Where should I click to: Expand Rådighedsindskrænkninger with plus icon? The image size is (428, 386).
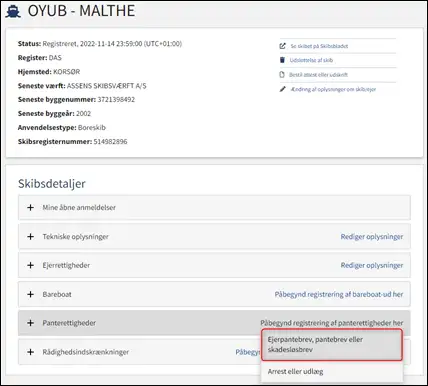30,352
